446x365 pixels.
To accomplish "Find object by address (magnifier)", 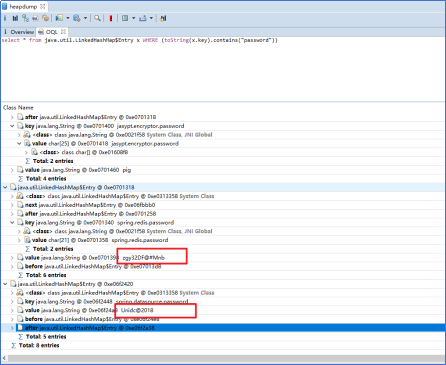I will 97,18.
